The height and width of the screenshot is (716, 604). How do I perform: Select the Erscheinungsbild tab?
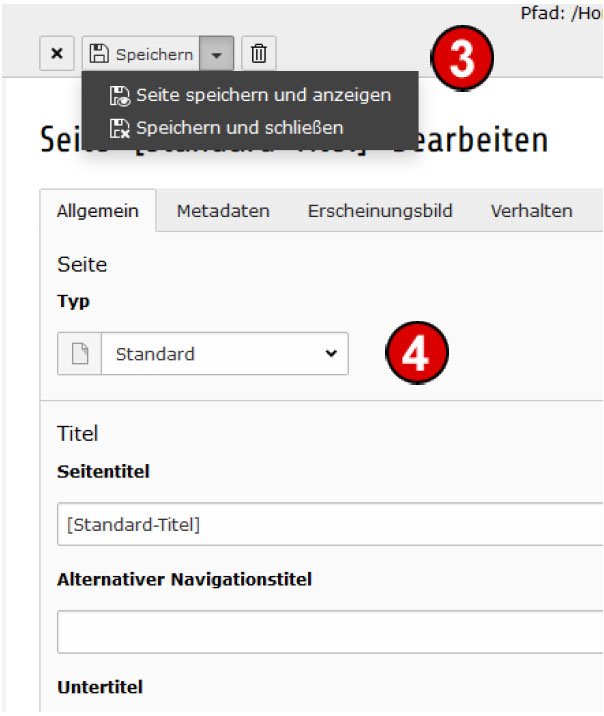(380, 211)
